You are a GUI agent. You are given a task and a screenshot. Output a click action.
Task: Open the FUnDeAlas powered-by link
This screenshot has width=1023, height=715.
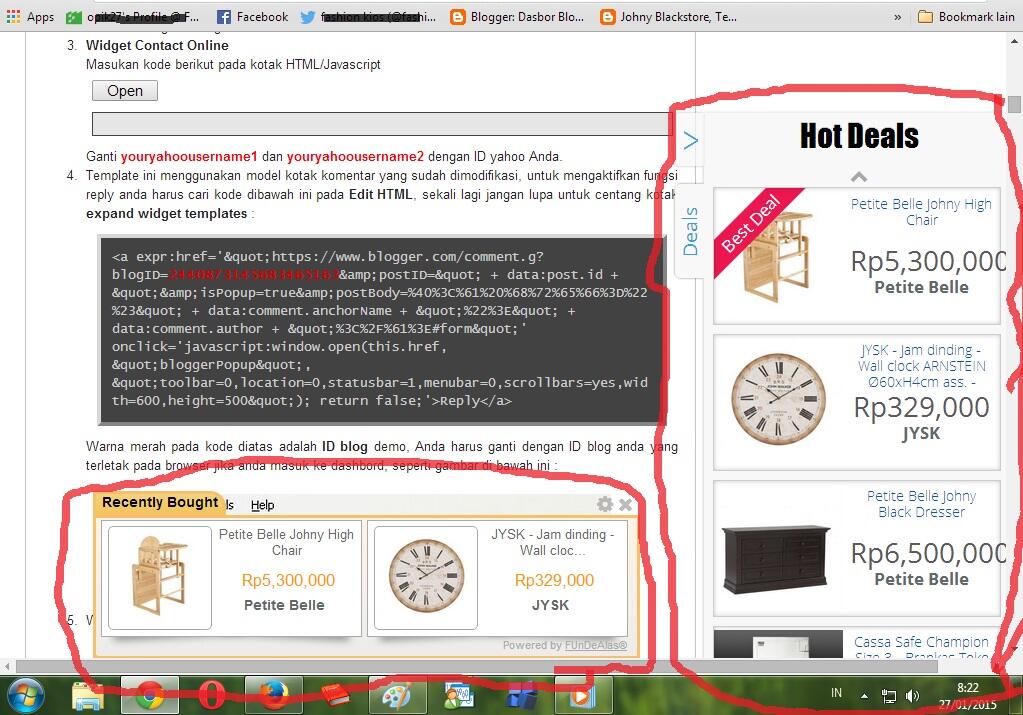pyautogui.click(x=596, y=645)
